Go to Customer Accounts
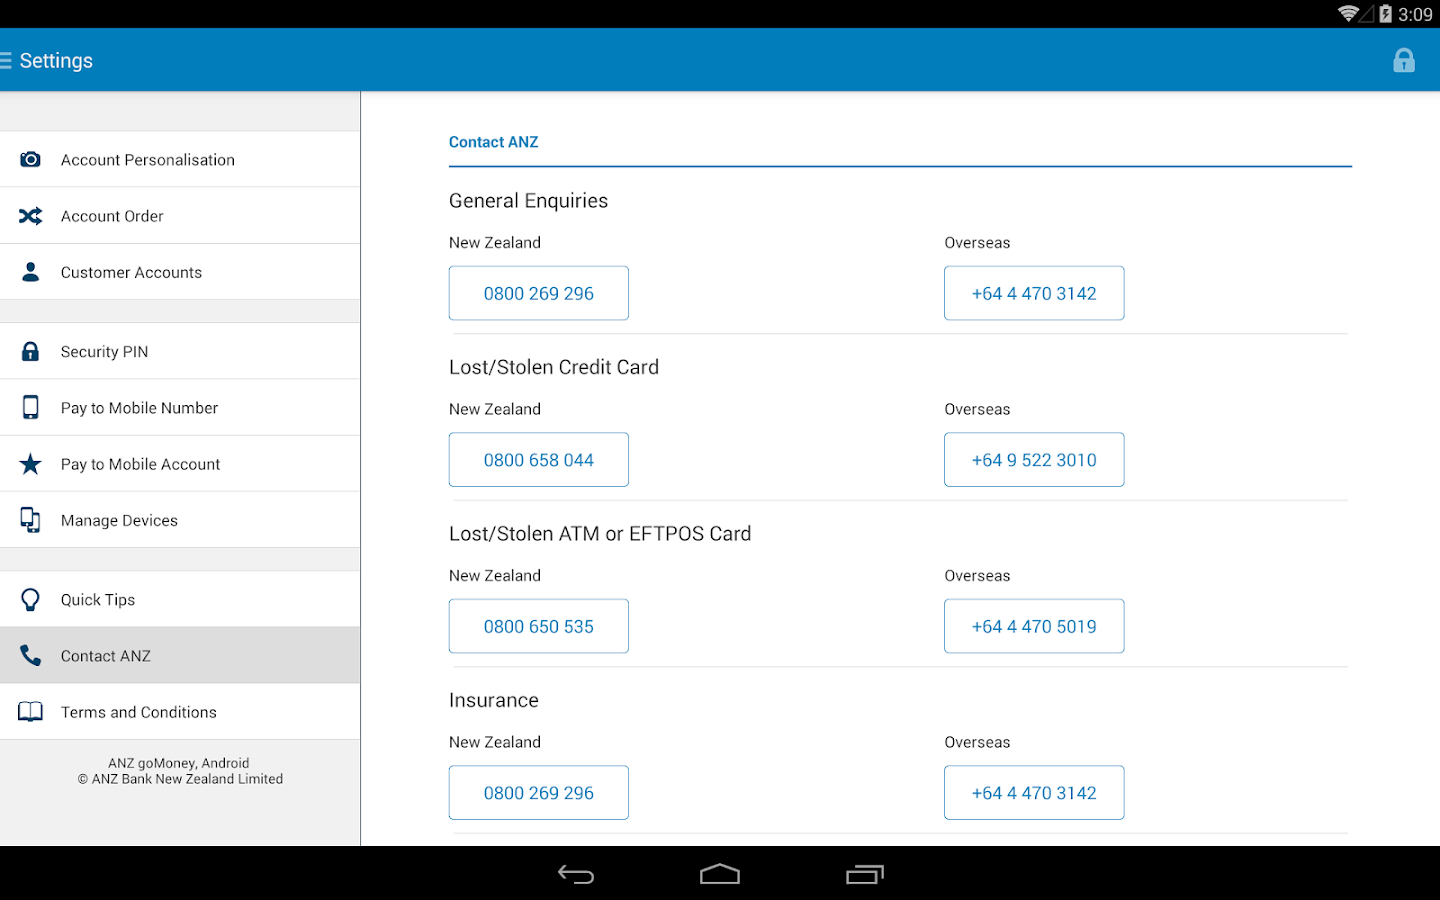The height and width of the screenshot is (900, 1440). [x=180, y=272]
